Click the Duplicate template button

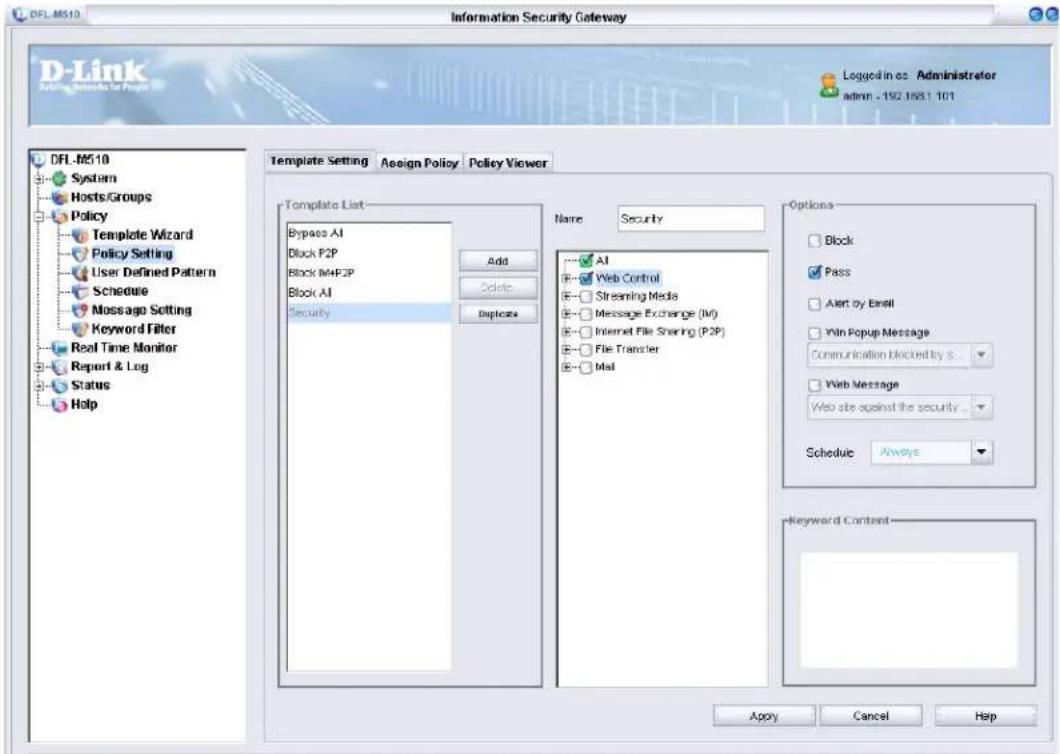point(498,314)
